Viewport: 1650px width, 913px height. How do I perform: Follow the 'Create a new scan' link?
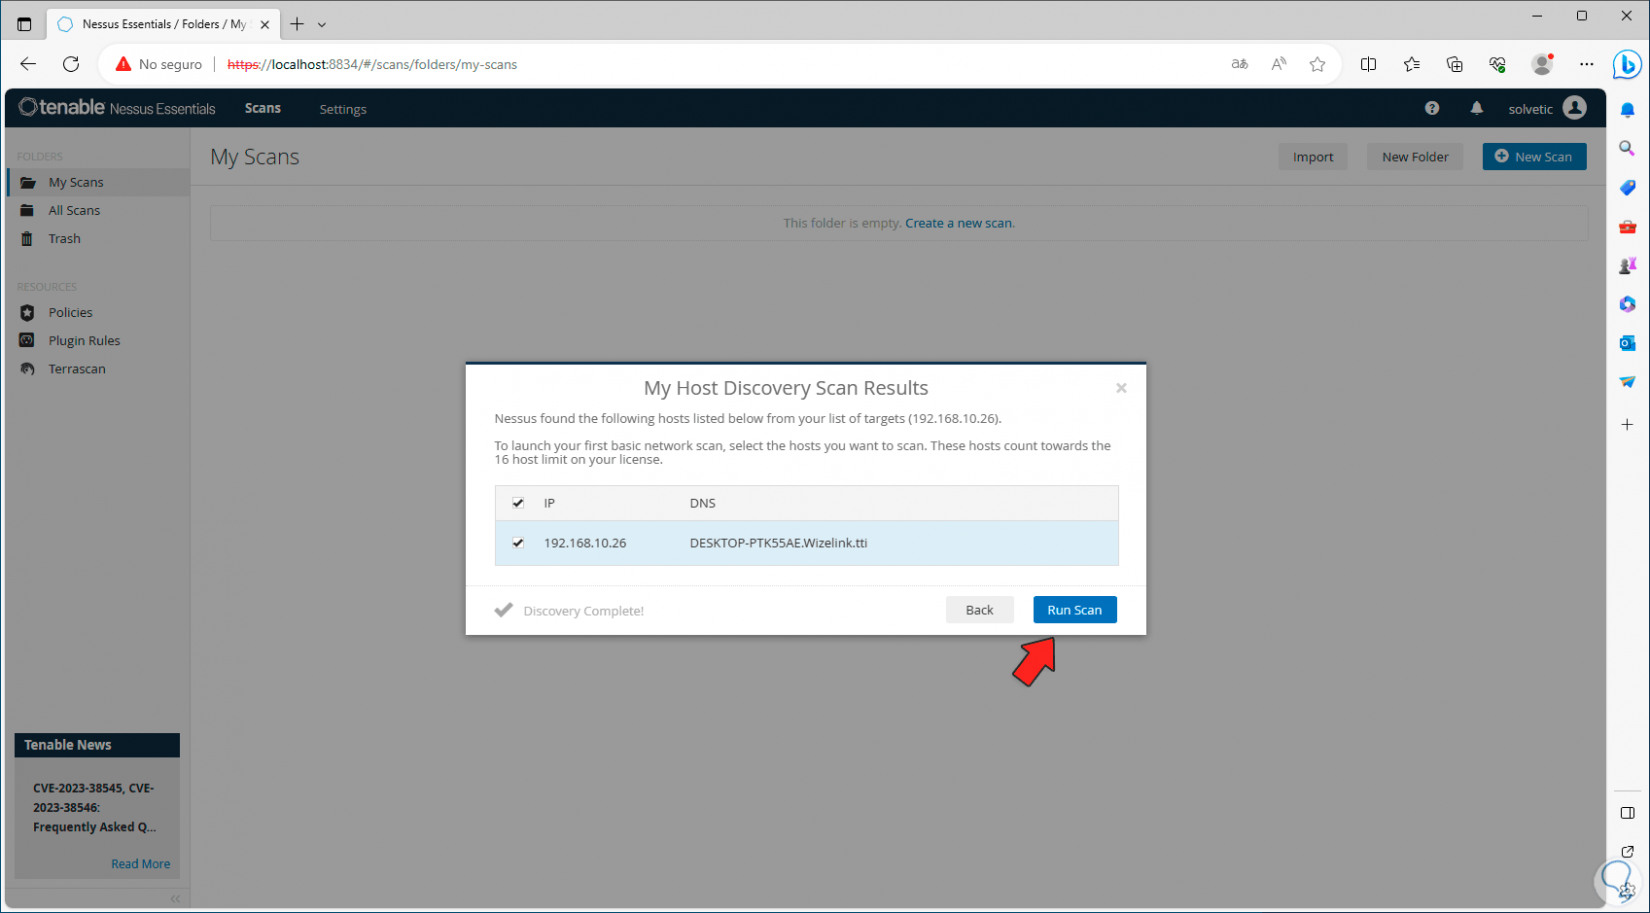[959, 223]
